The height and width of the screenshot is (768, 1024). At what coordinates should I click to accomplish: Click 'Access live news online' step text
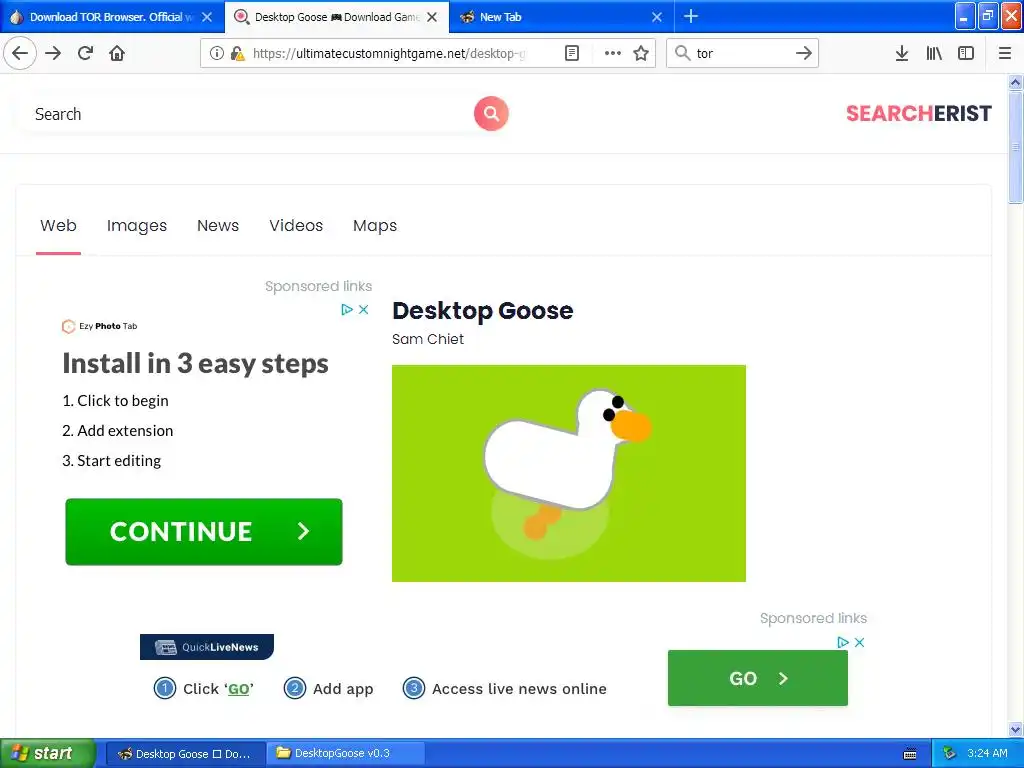[519, 689]
